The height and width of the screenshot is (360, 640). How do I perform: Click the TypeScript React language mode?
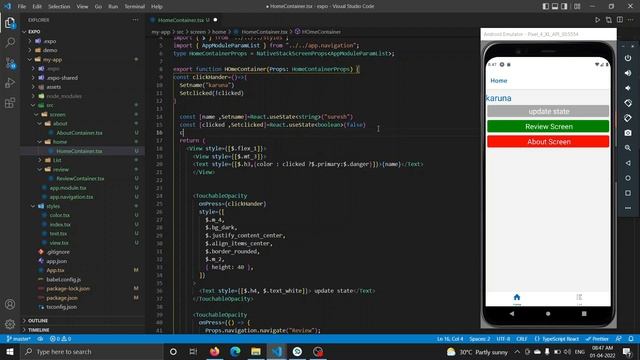click(x=557, y=339)
